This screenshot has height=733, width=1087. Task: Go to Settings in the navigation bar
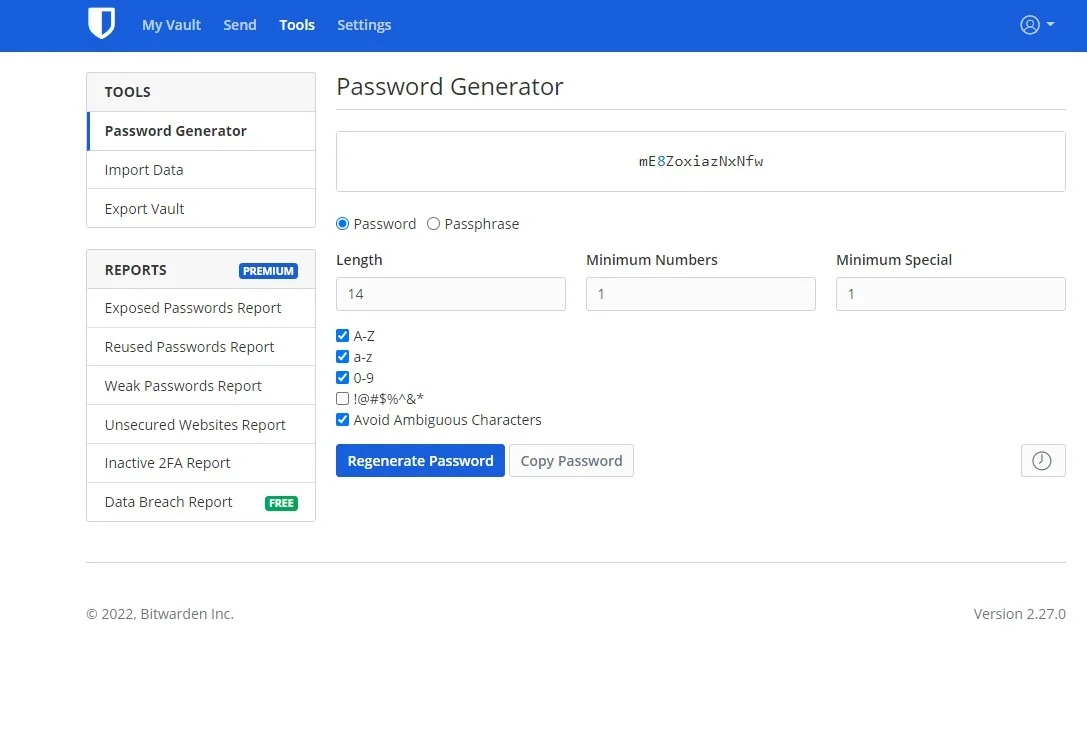coord(363,25)
